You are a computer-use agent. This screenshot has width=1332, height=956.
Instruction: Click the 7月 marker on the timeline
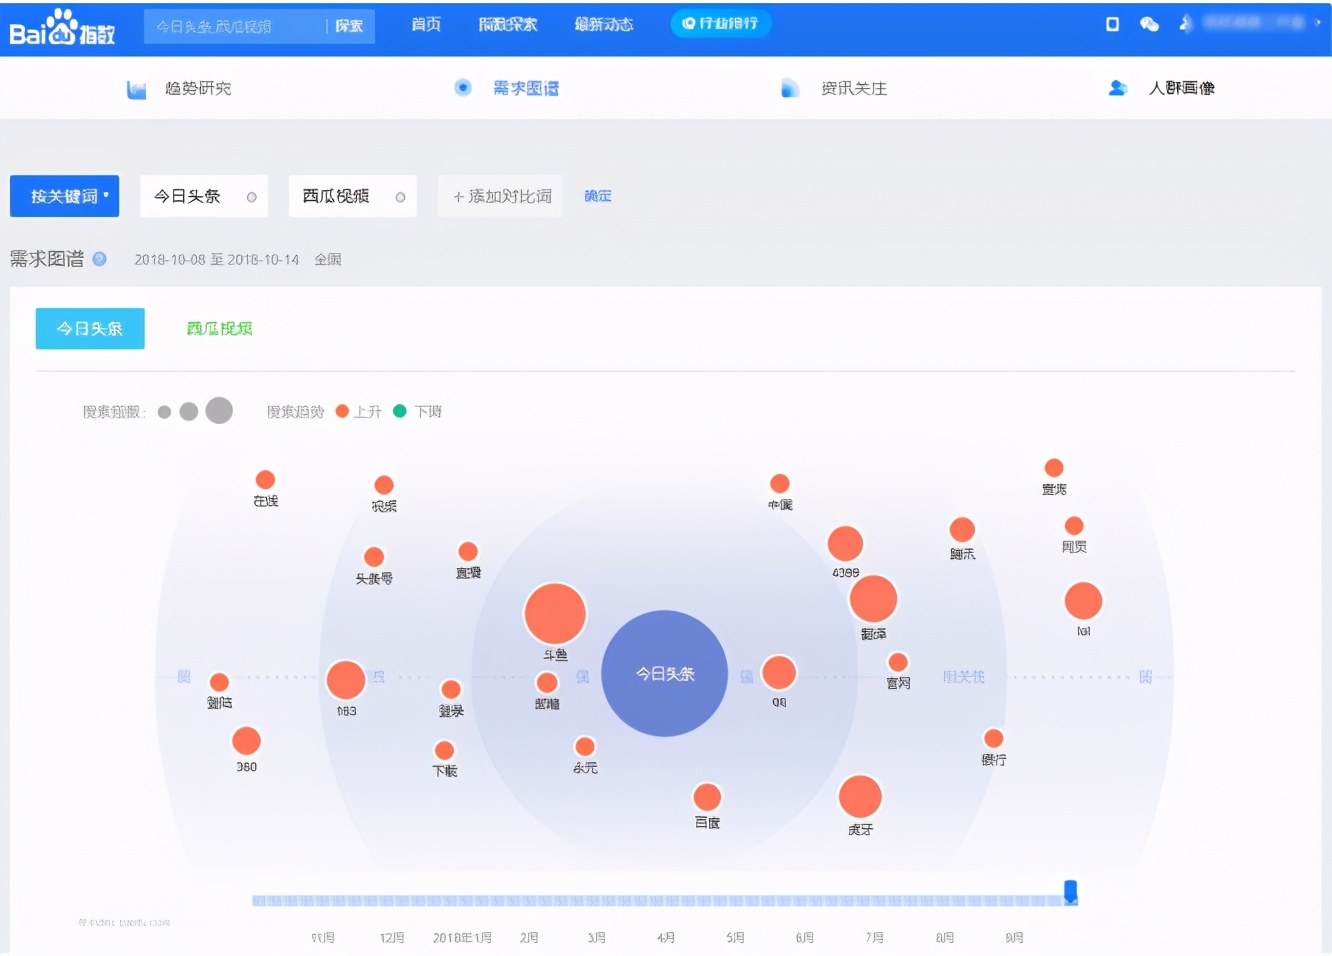[875, 938]
